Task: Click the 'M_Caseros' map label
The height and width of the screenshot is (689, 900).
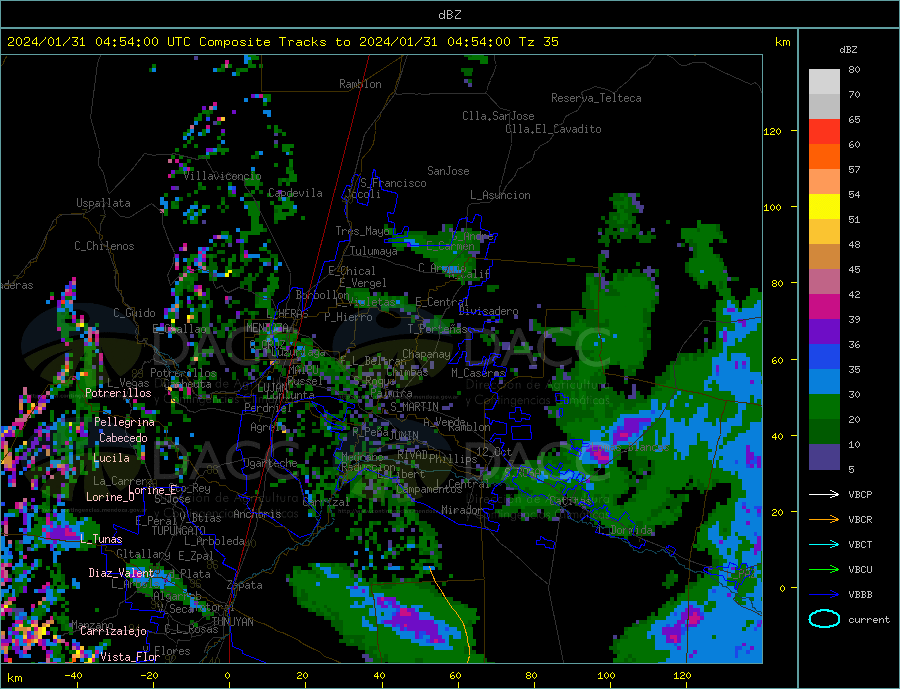Action: tap(478, 373)
